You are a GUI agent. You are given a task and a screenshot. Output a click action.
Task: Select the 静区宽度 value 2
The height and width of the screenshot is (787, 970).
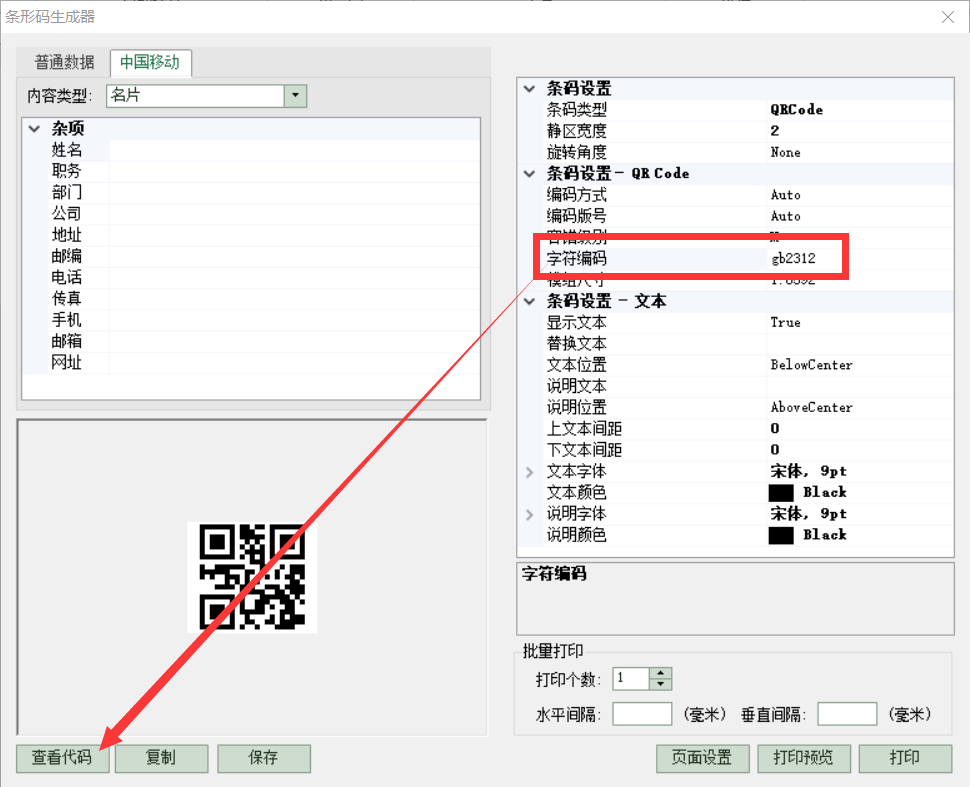[x=860, y=131]
